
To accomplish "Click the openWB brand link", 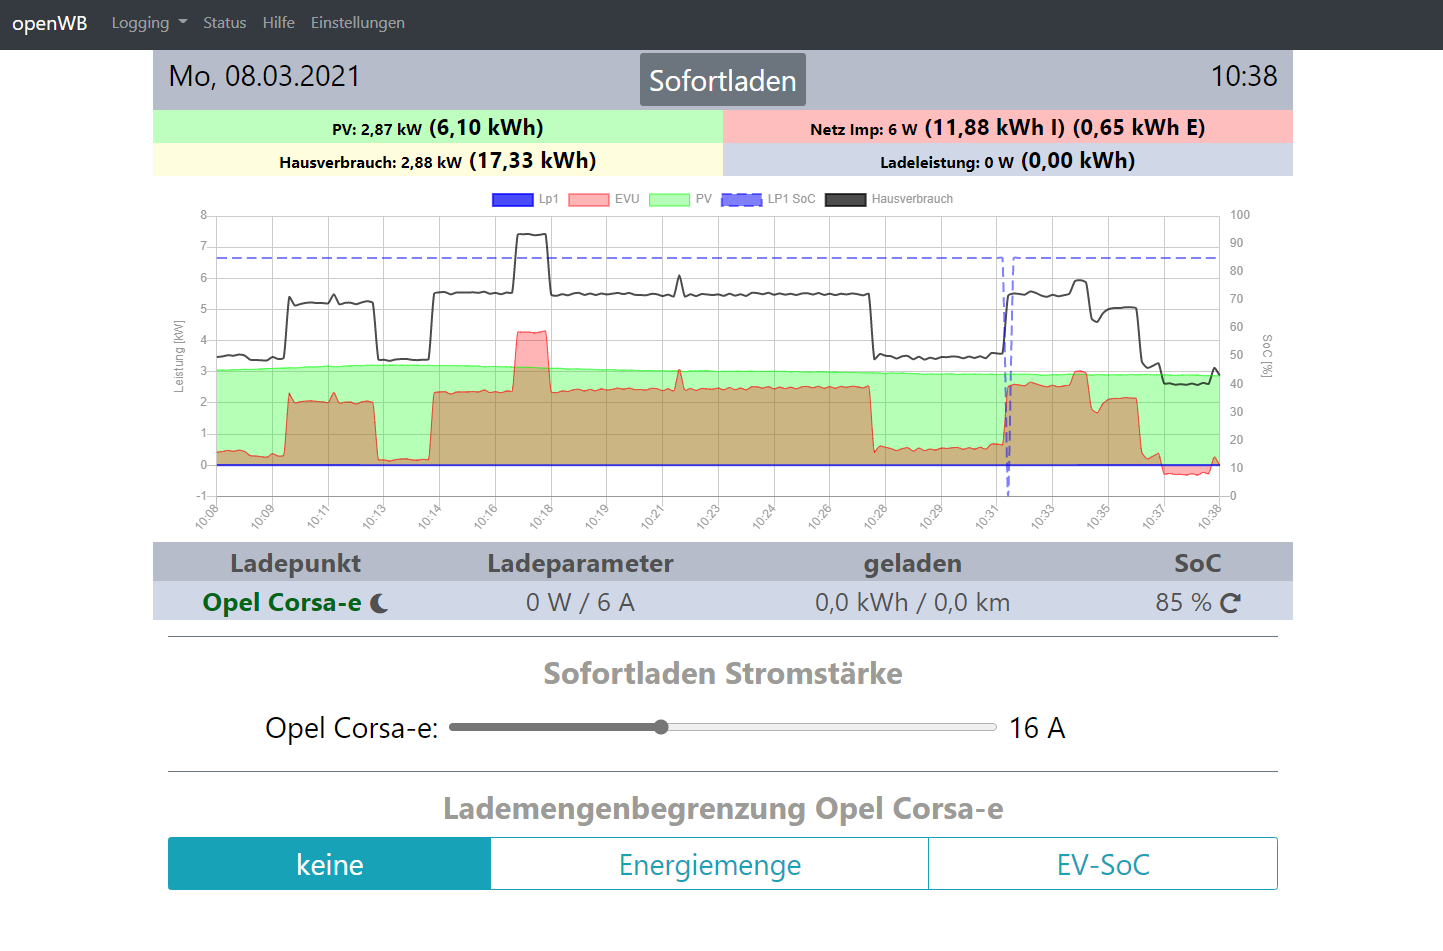I will click(x=50, y=23).
